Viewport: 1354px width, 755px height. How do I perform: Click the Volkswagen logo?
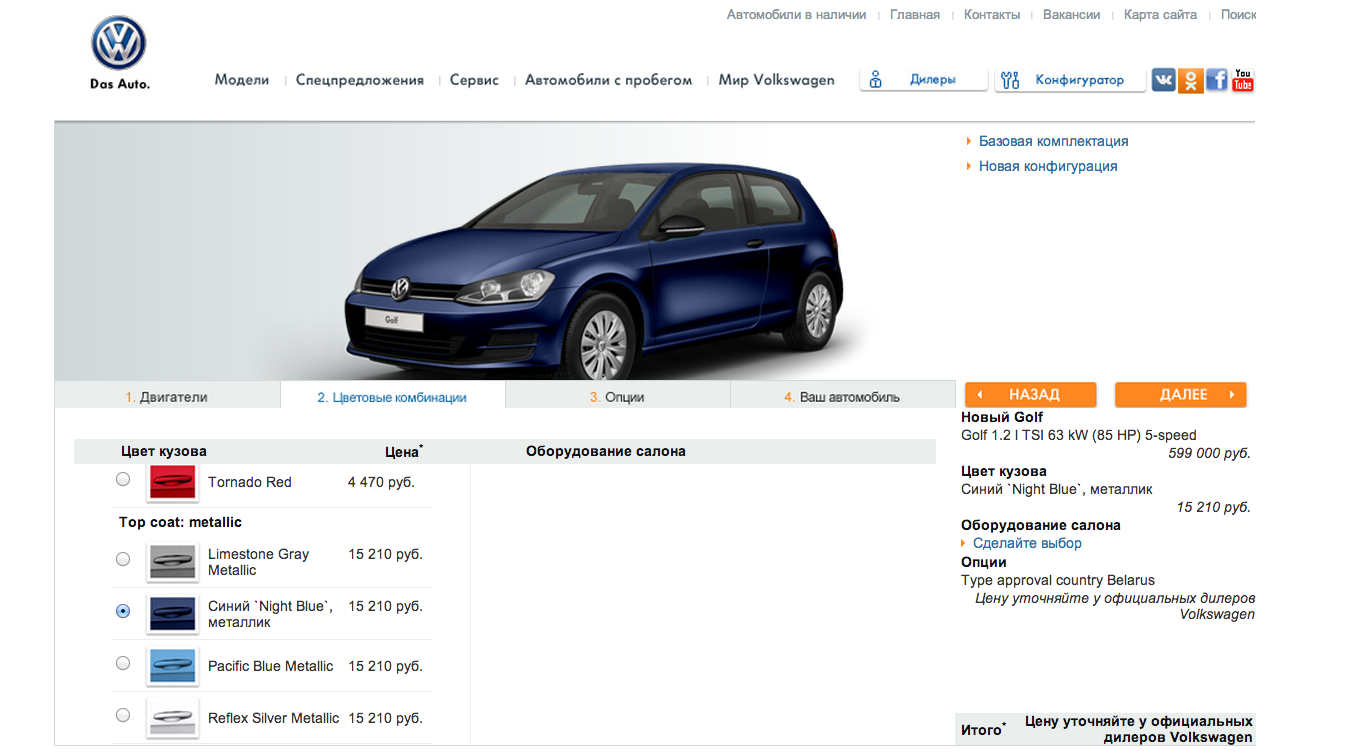click(x=119, y=45)
